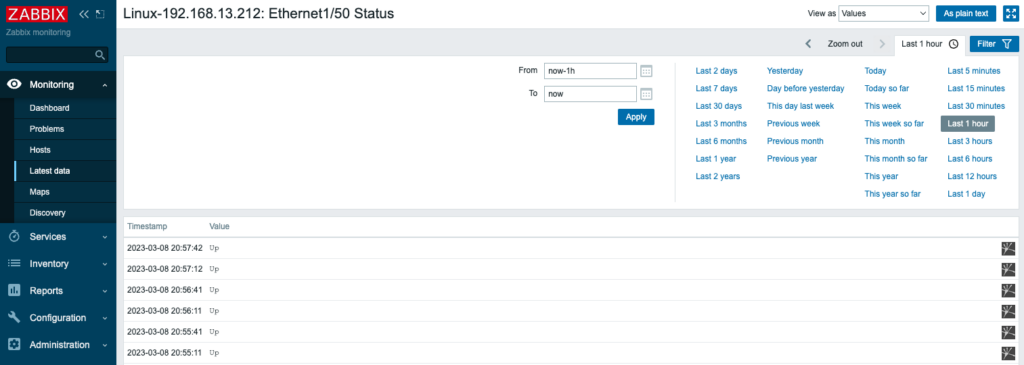Open calendar picker for To field

[x=646, y=94]
